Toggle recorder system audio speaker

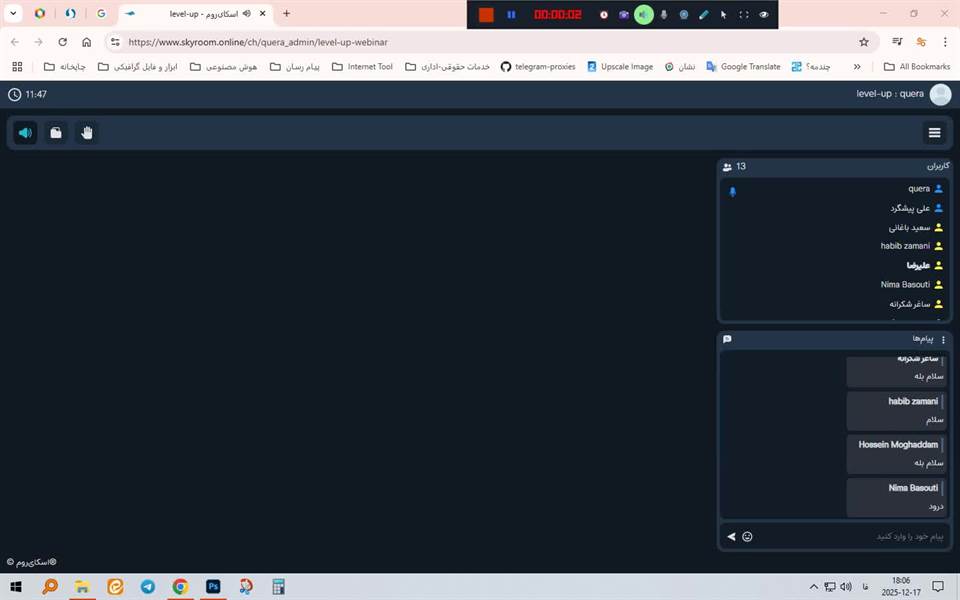coord(644,15)
